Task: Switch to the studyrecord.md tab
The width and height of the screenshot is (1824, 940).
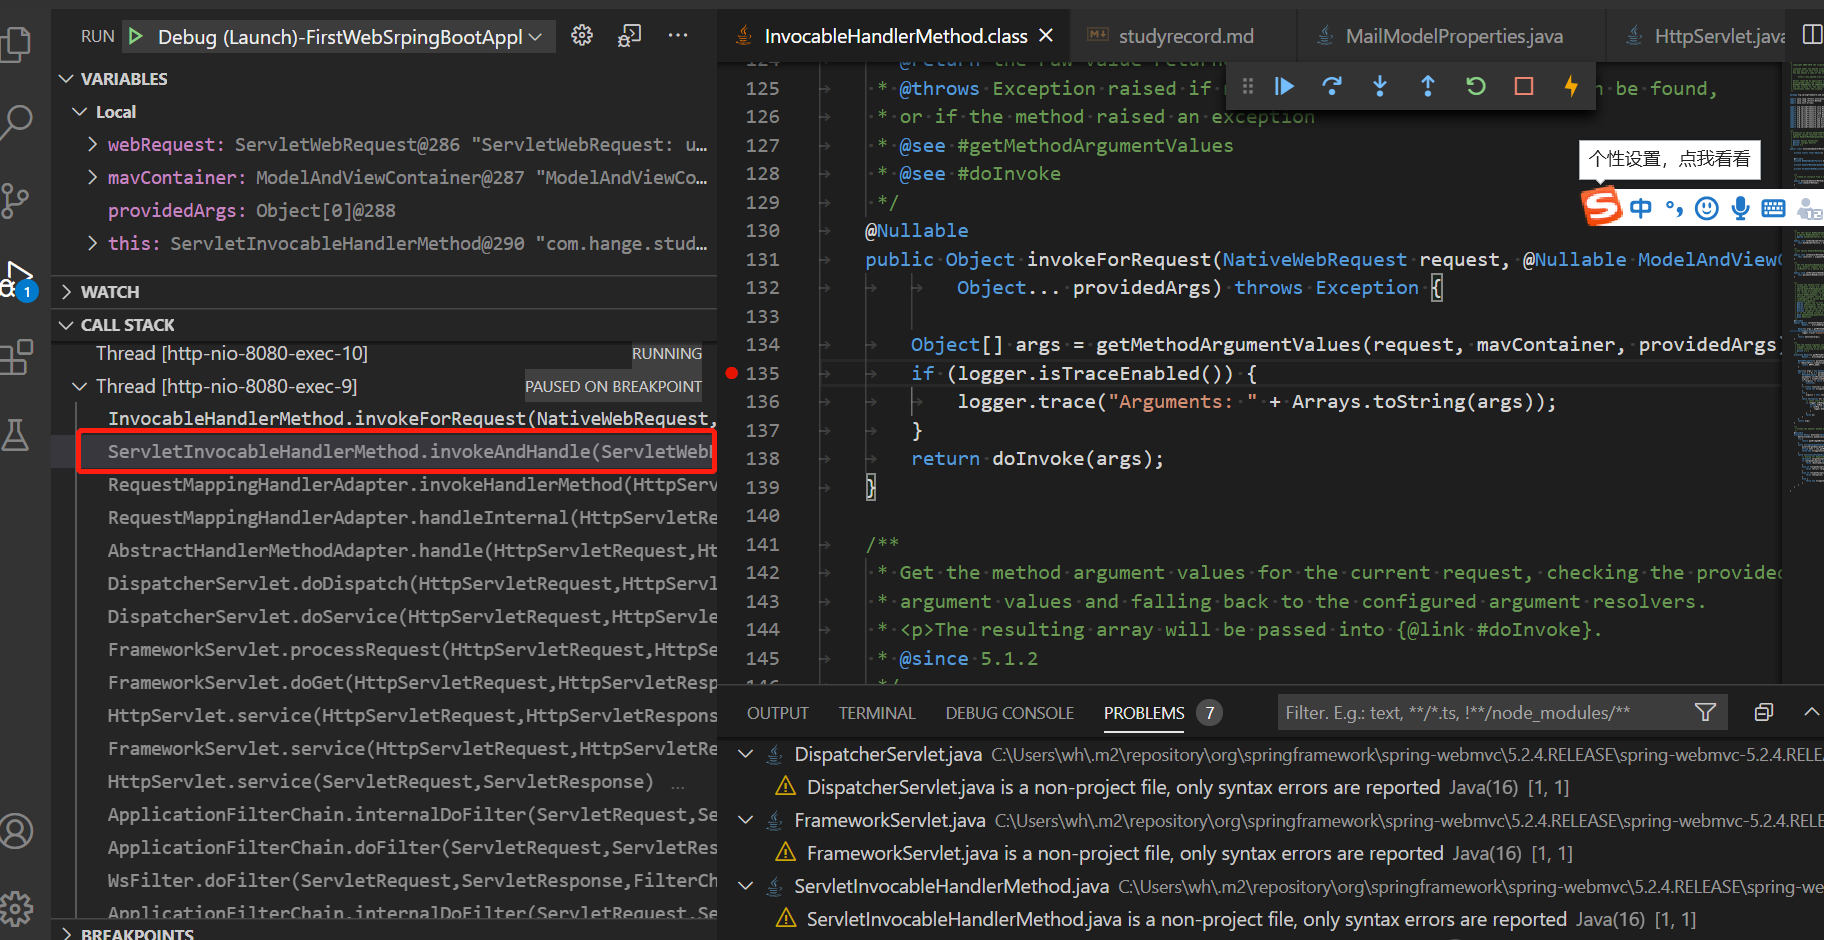Action: tap(1183, 34)
